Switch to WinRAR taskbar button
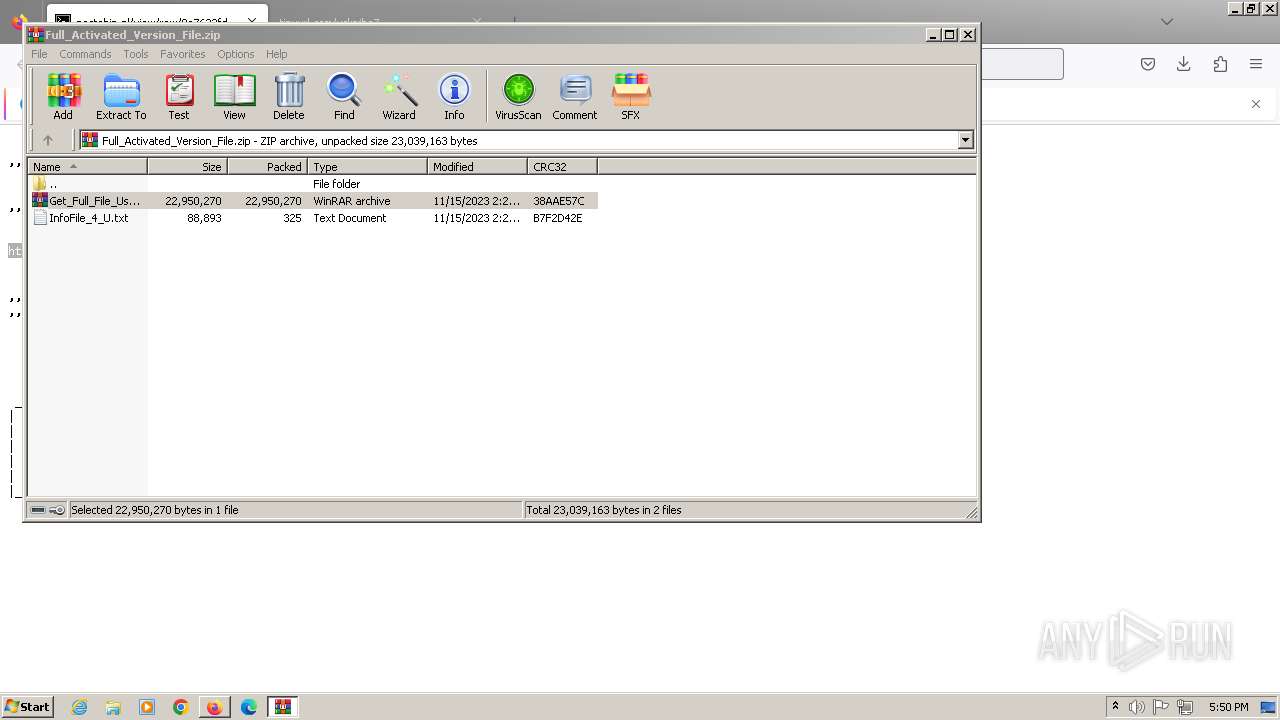 coord(283,707)
